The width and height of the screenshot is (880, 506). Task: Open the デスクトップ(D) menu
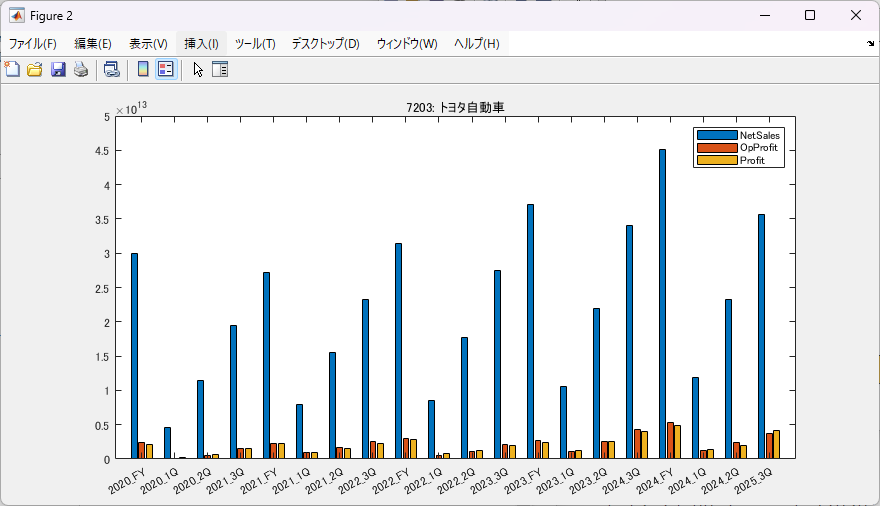point(326,44)
